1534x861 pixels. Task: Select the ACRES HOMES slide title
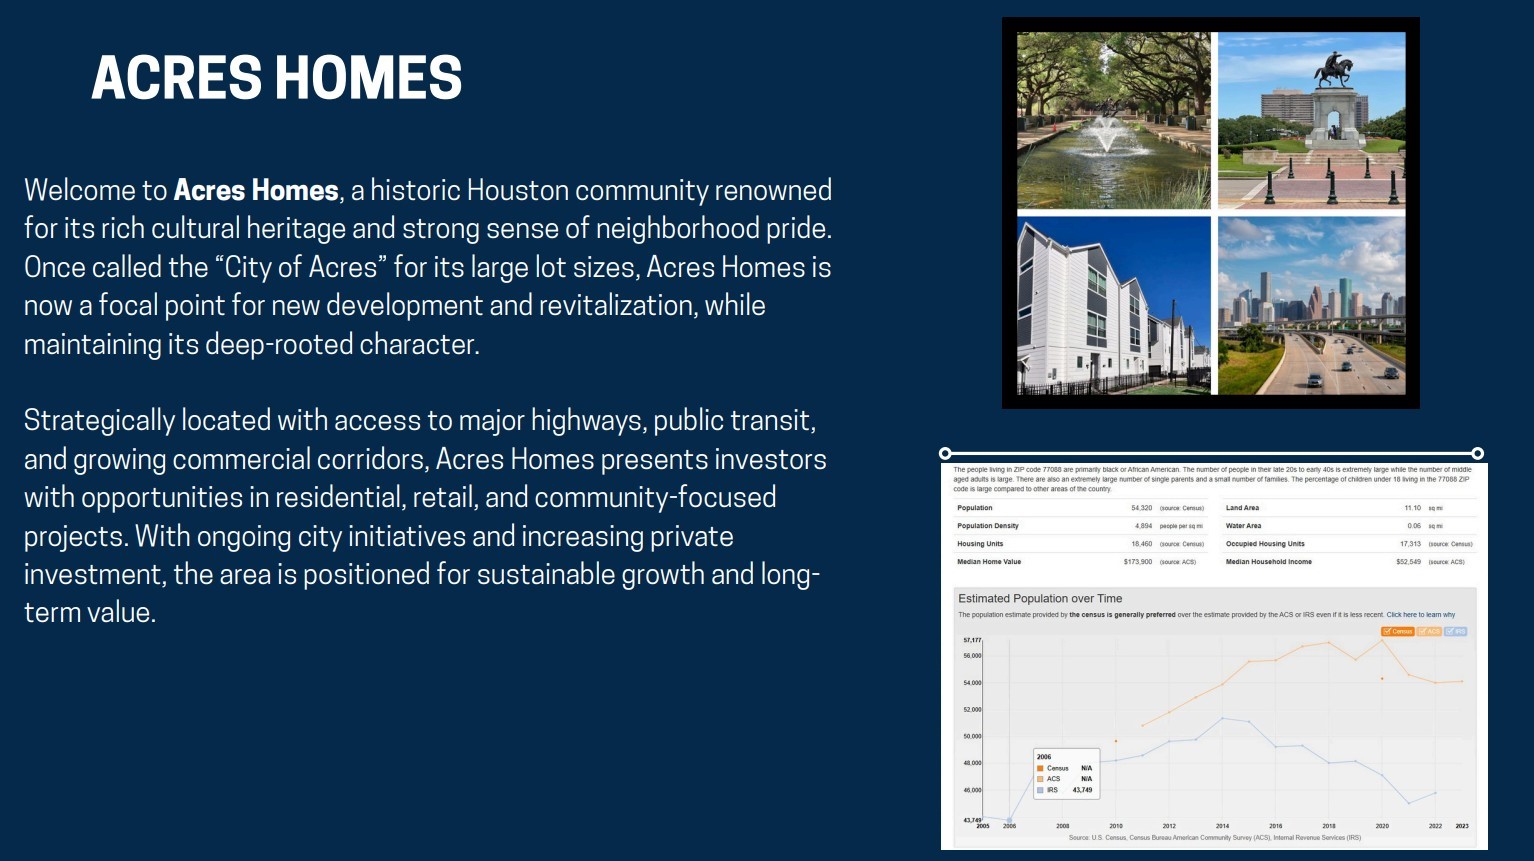(277, 76)
